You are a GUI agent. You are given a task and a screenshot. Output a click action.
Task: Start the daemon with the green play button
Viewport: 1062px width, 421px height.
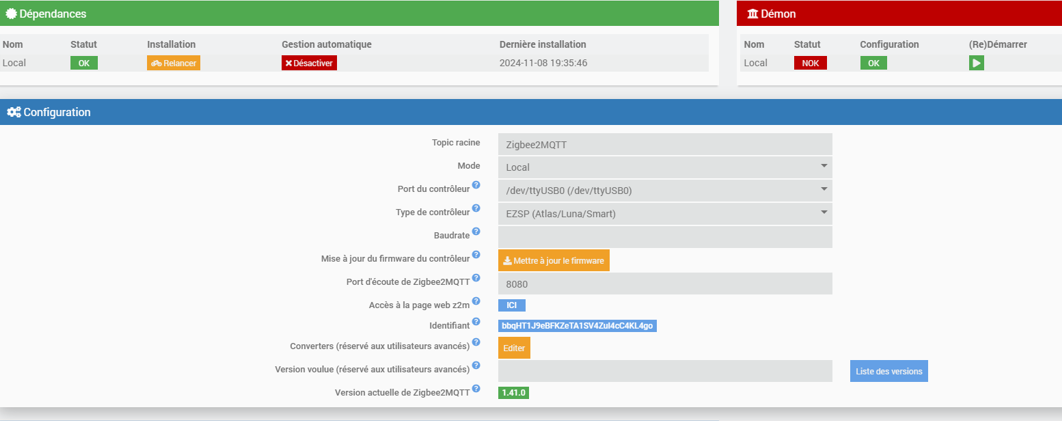(x=976, y=63)
